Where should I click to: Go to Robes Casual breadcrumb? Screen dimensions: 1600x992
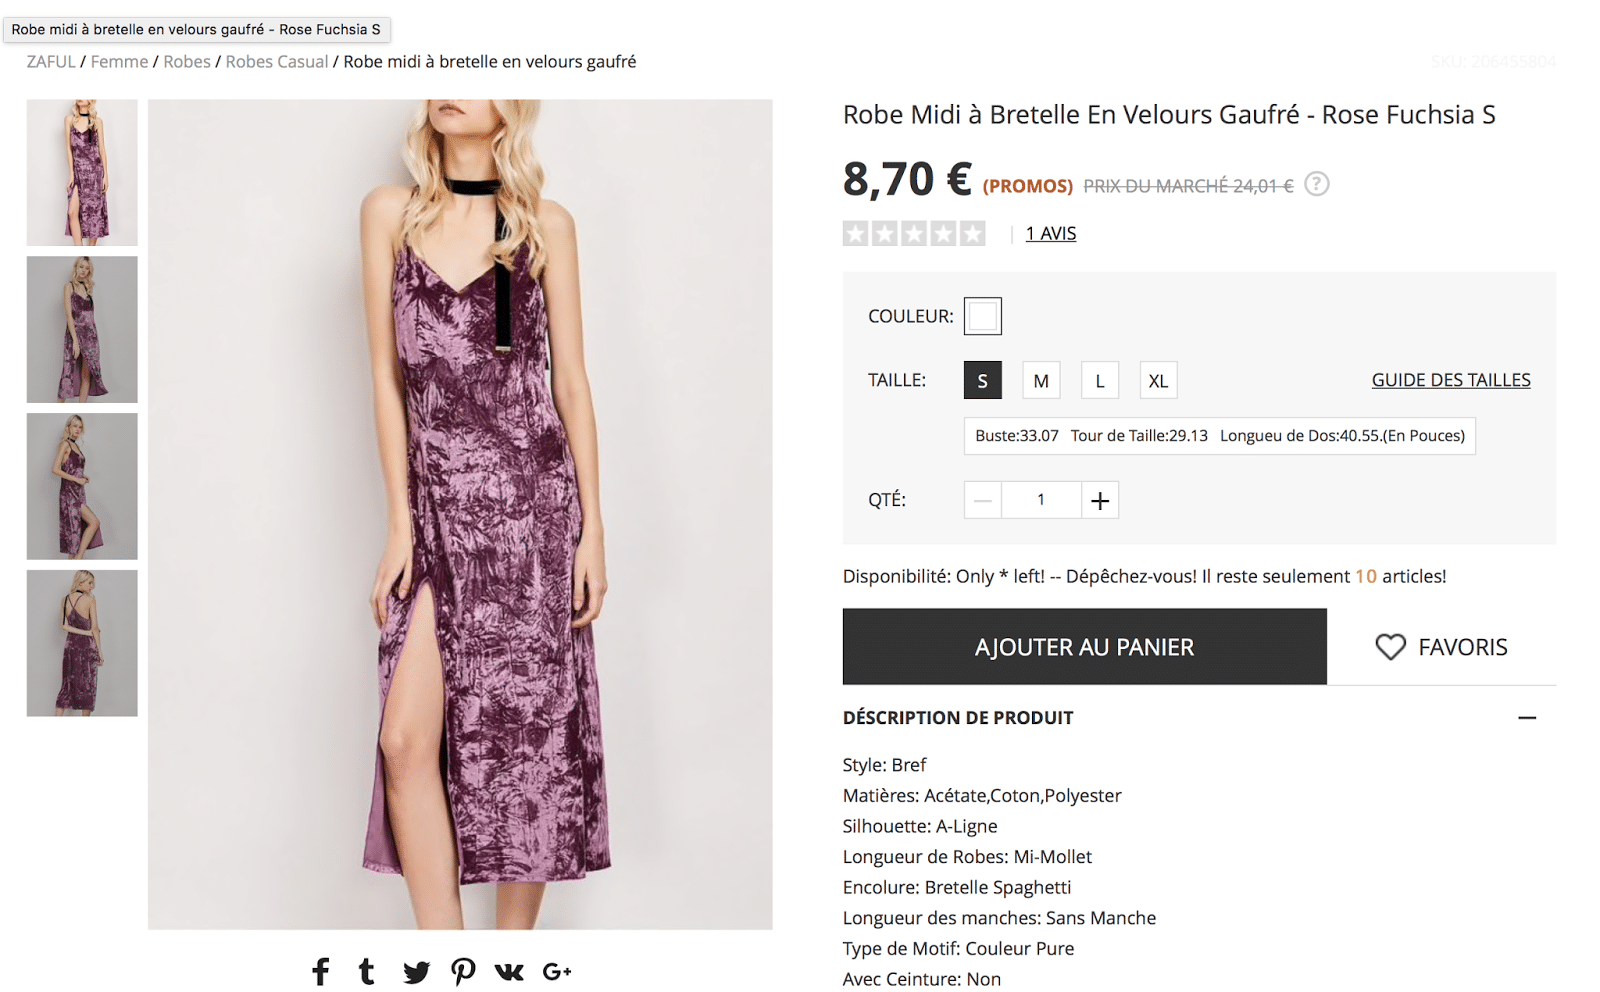coord(276,62)
